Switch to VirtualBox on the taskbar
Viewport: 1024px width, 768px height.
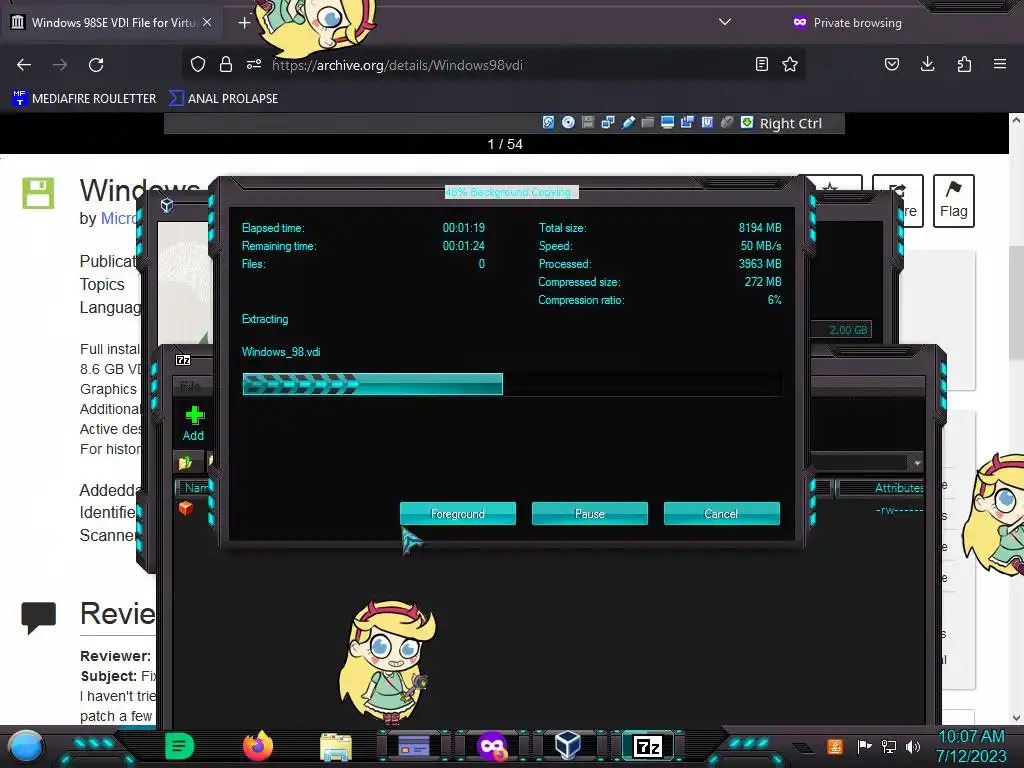pyautogui.click(x=568, y=746)
